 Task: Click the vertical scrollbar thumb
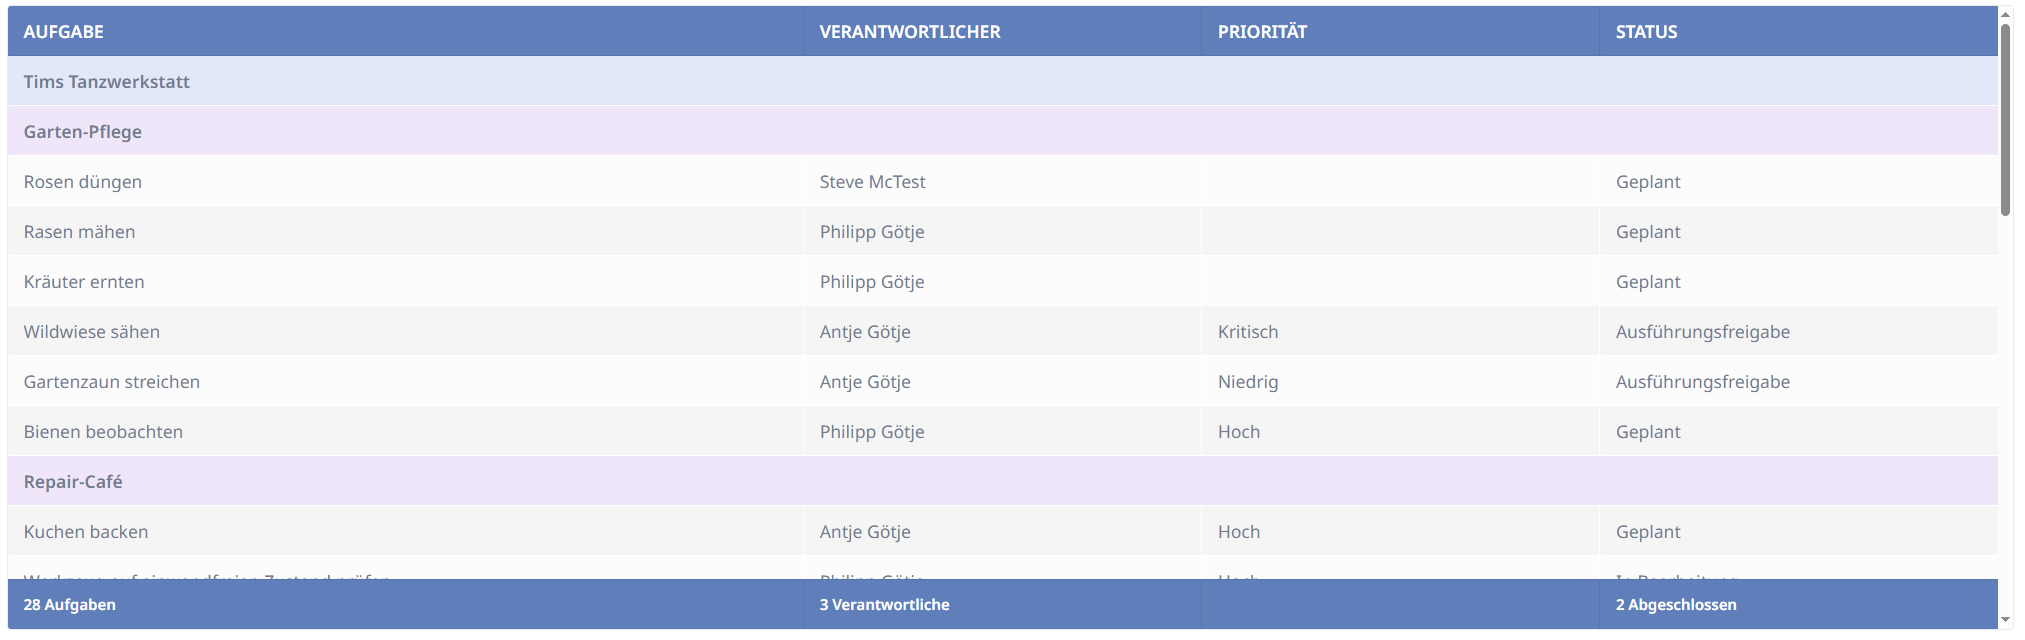[2005, 120]
